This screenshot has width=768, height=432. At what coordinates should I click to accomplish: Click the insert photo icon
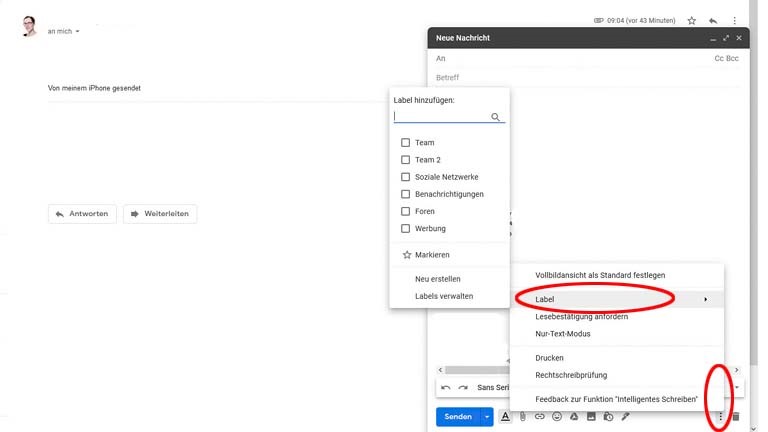tap(591, 416)
